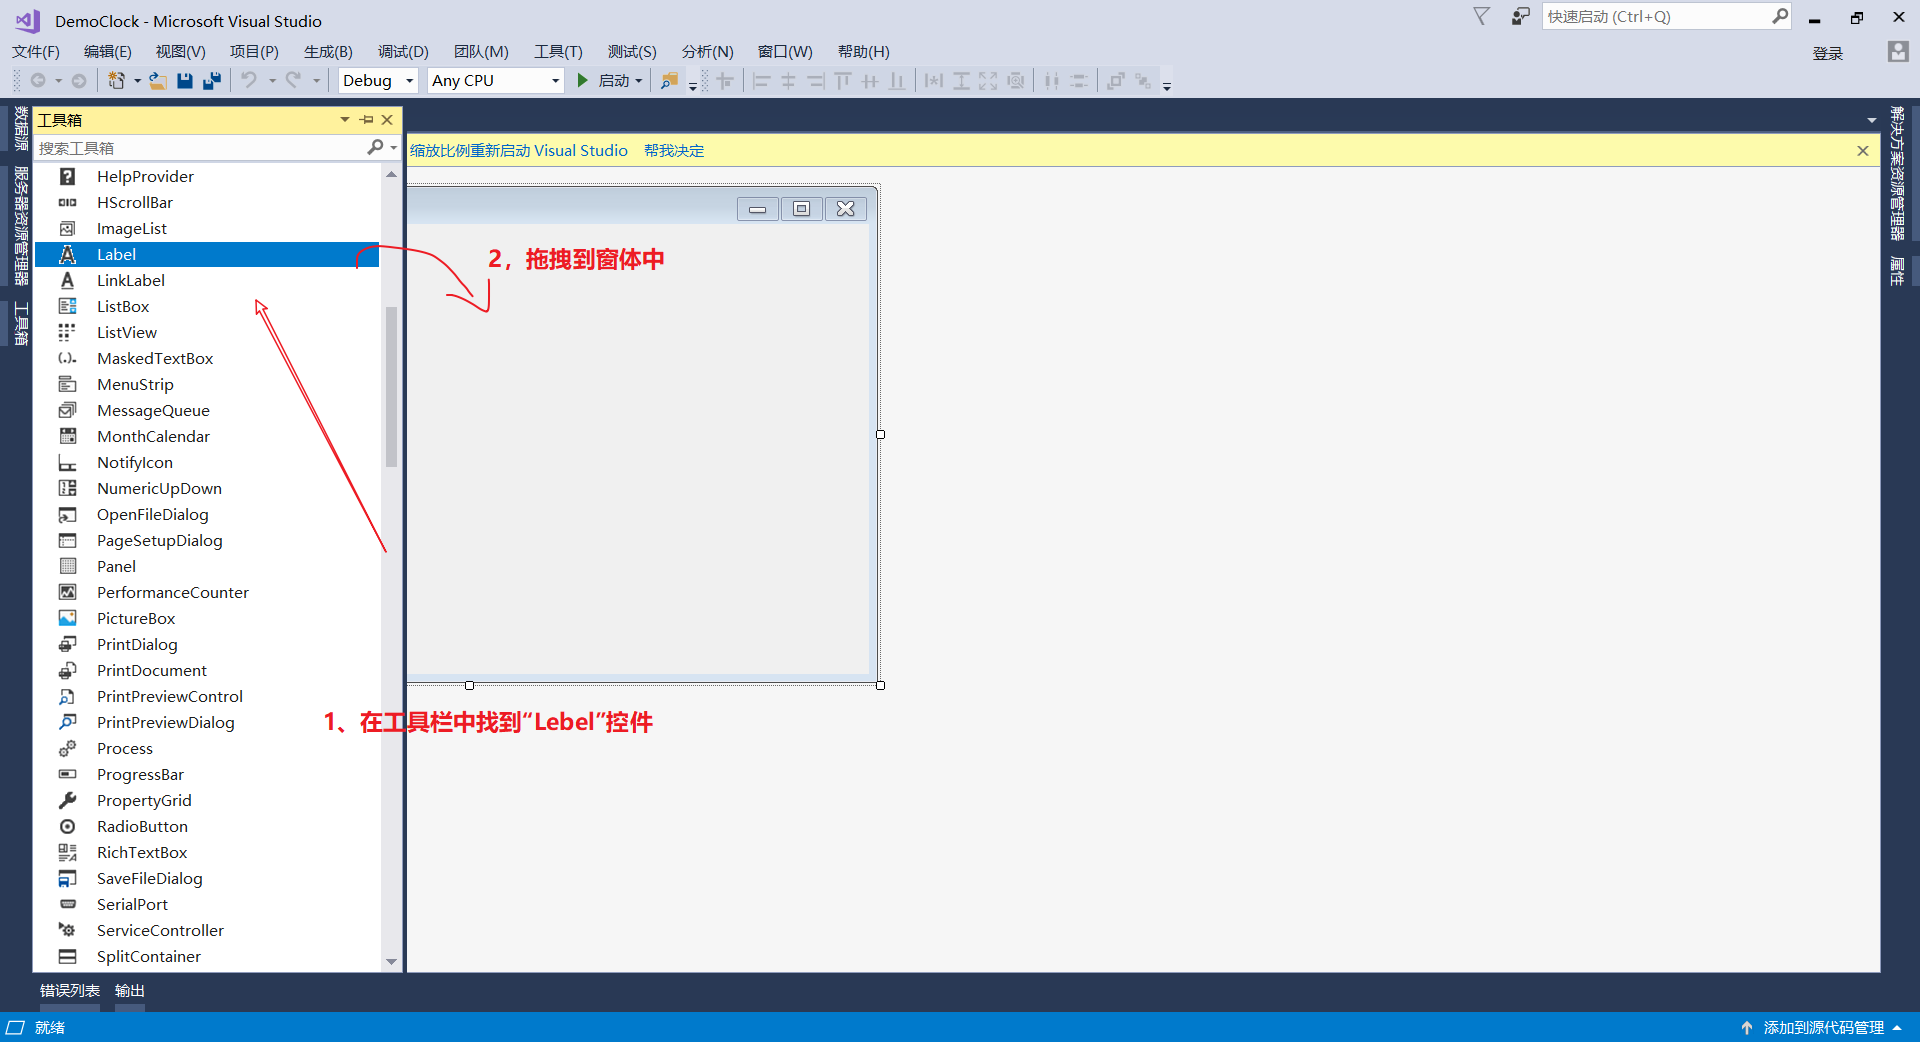The height and width of the screenshot is (1042, 1920).
Task: Click 登录 to sign in
Action: coord(1828,53)
